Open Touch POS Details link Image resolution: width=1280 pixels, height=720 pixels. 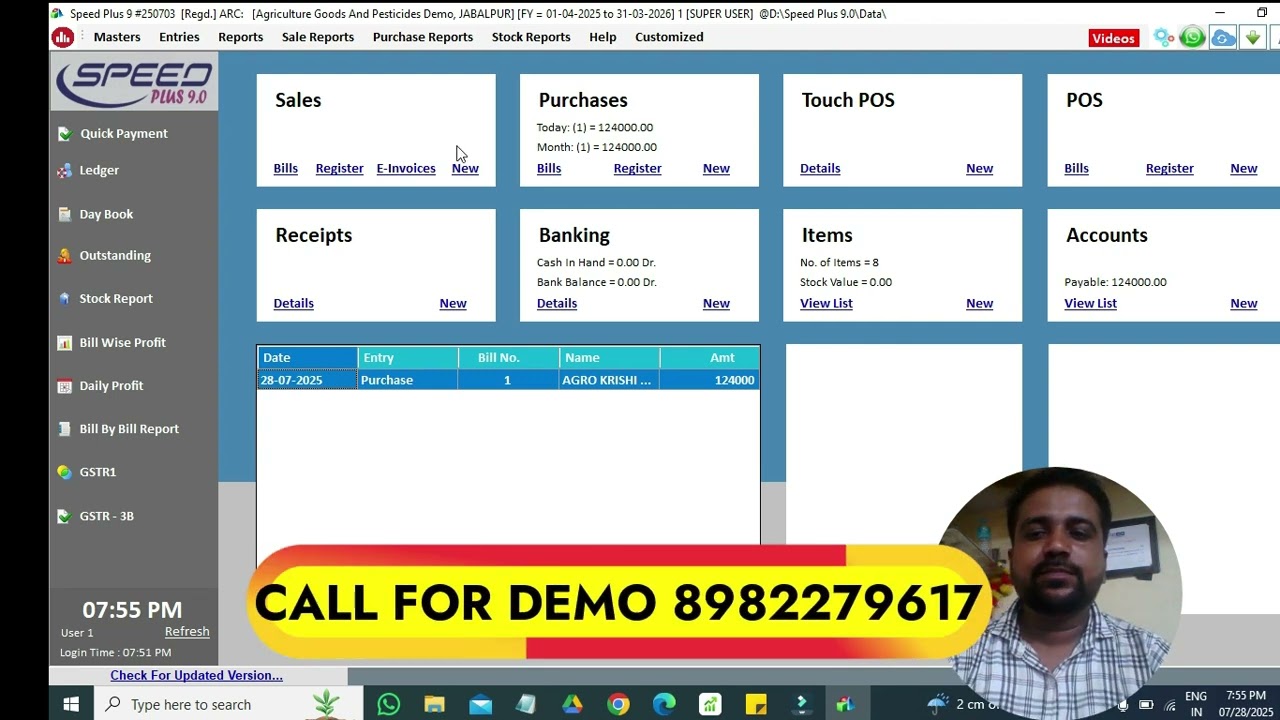pyautogui.click(x=820, y=168)
